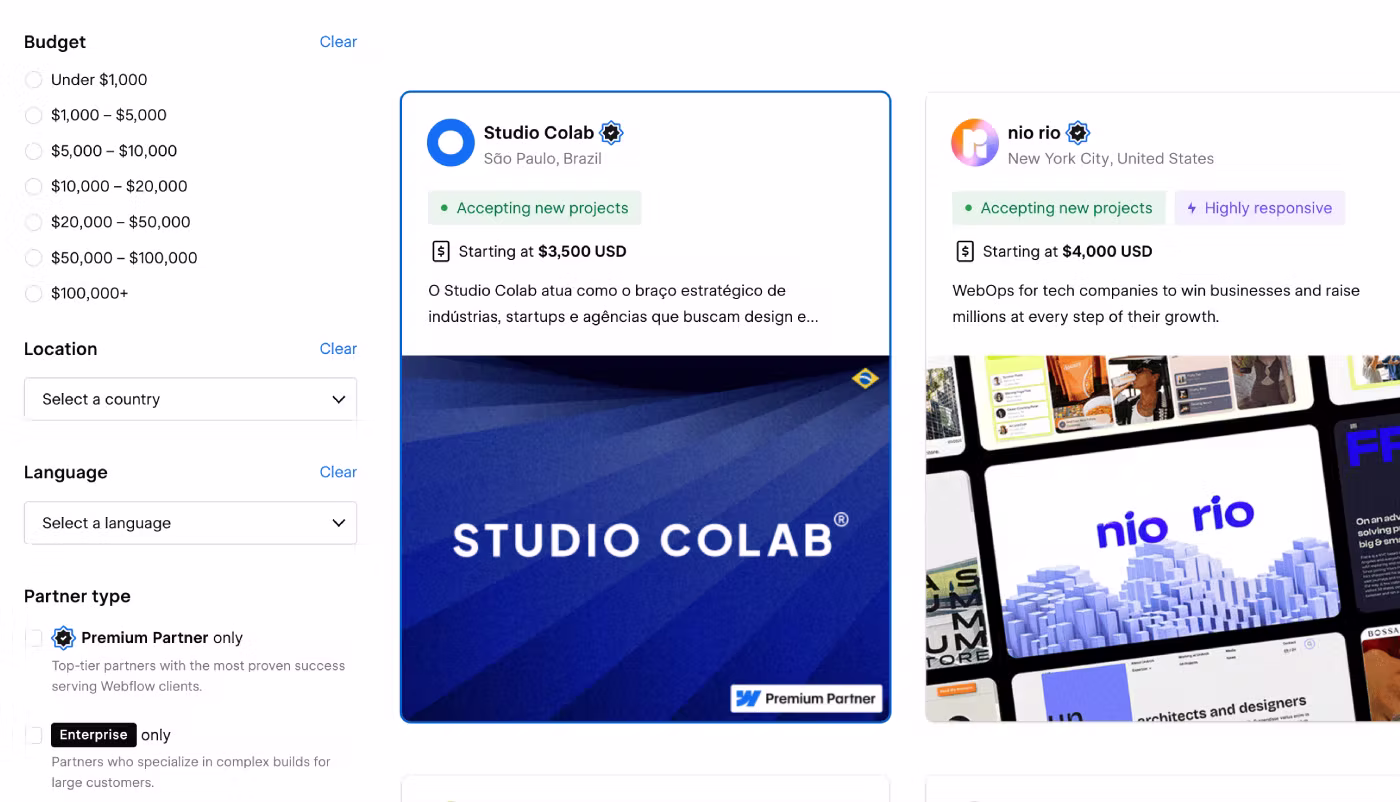
Task: Click the WebOps for tech companies description
Action: (1156, 304)
